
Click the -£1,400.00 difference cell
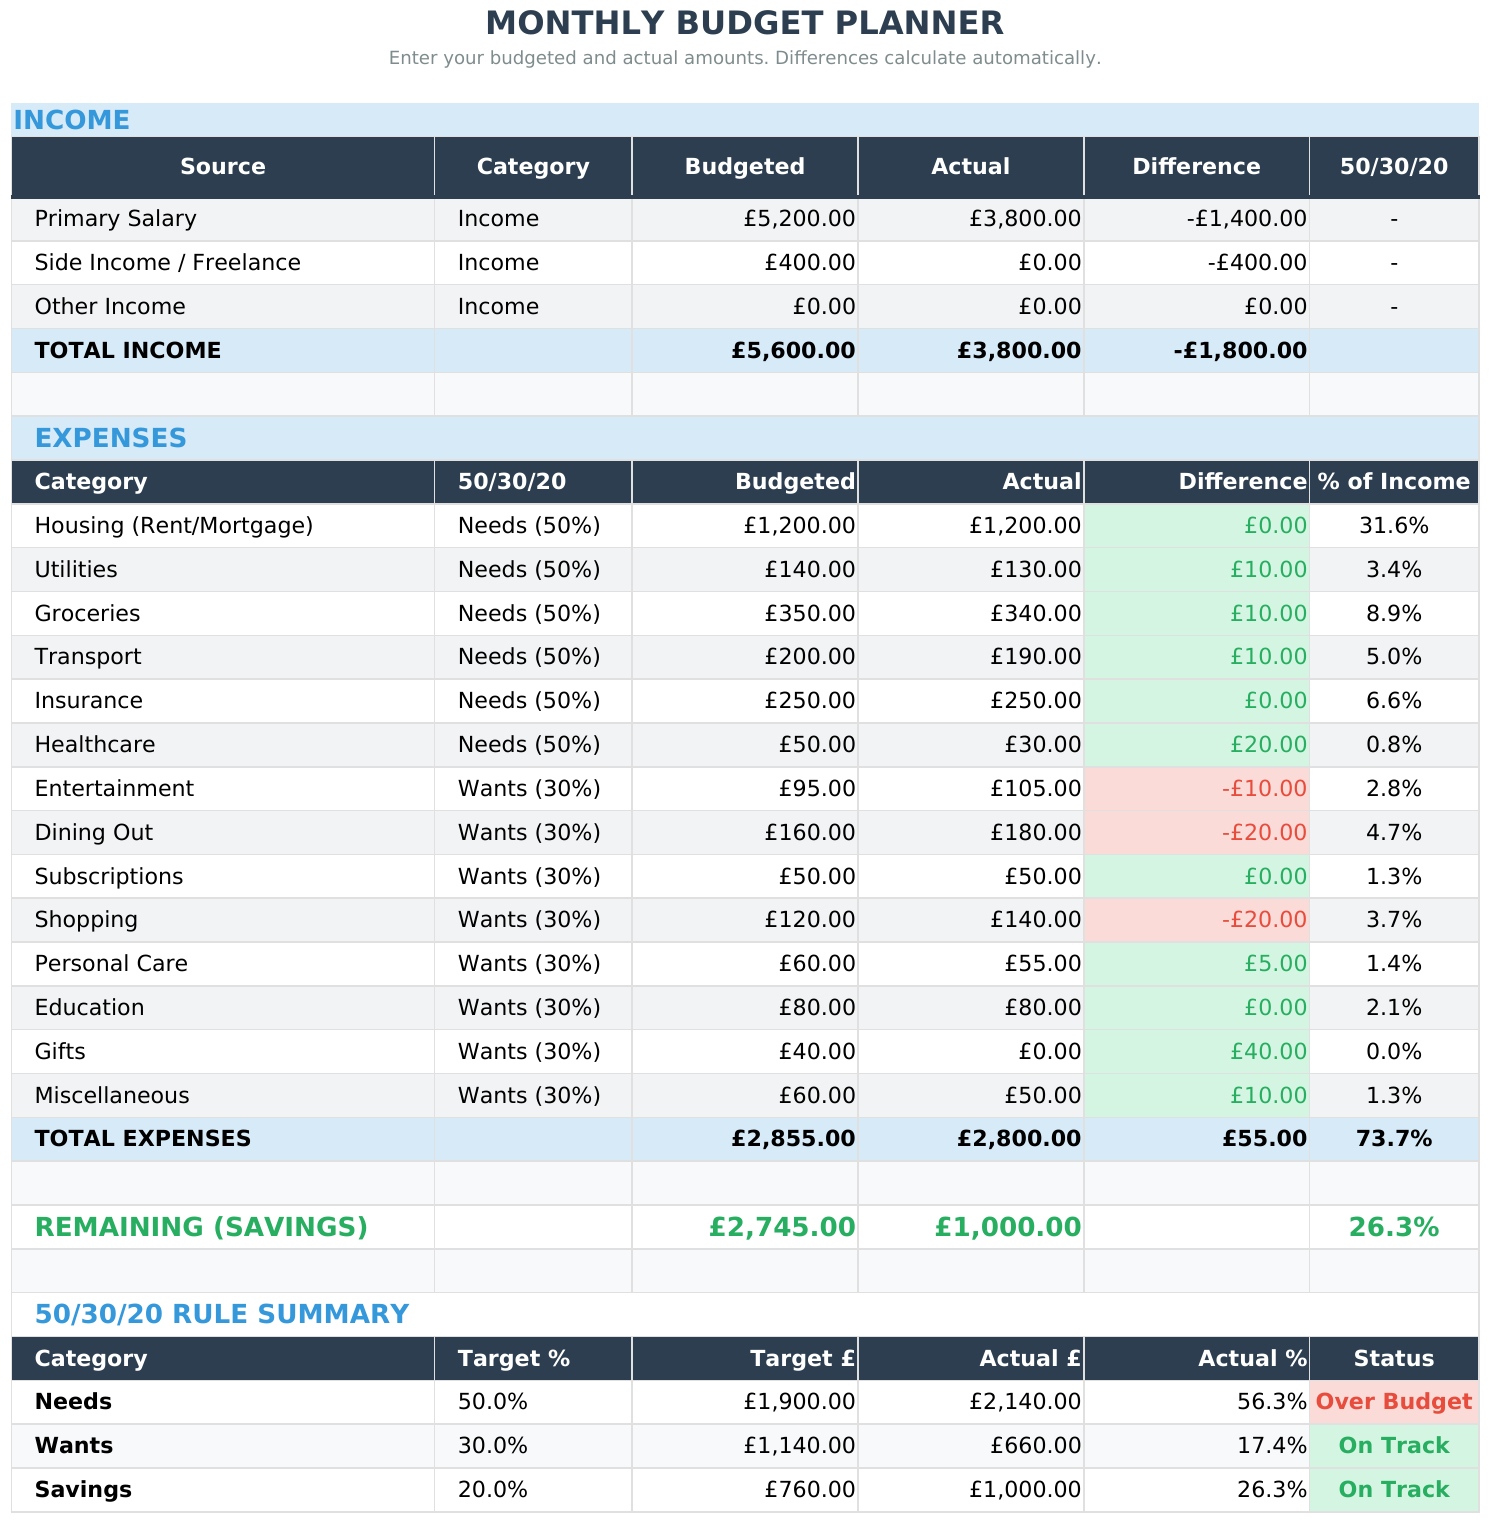click(x=1197, y=219)
